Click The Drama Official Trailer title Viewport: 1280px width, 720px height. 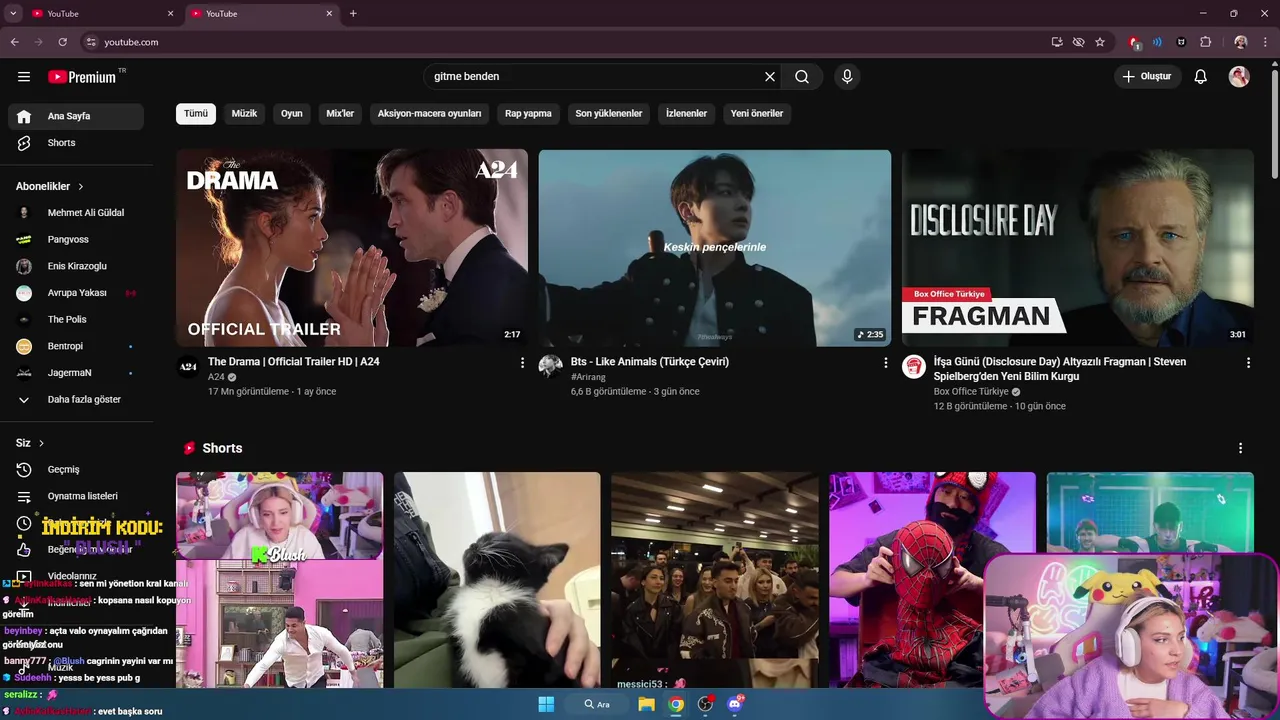294,362
